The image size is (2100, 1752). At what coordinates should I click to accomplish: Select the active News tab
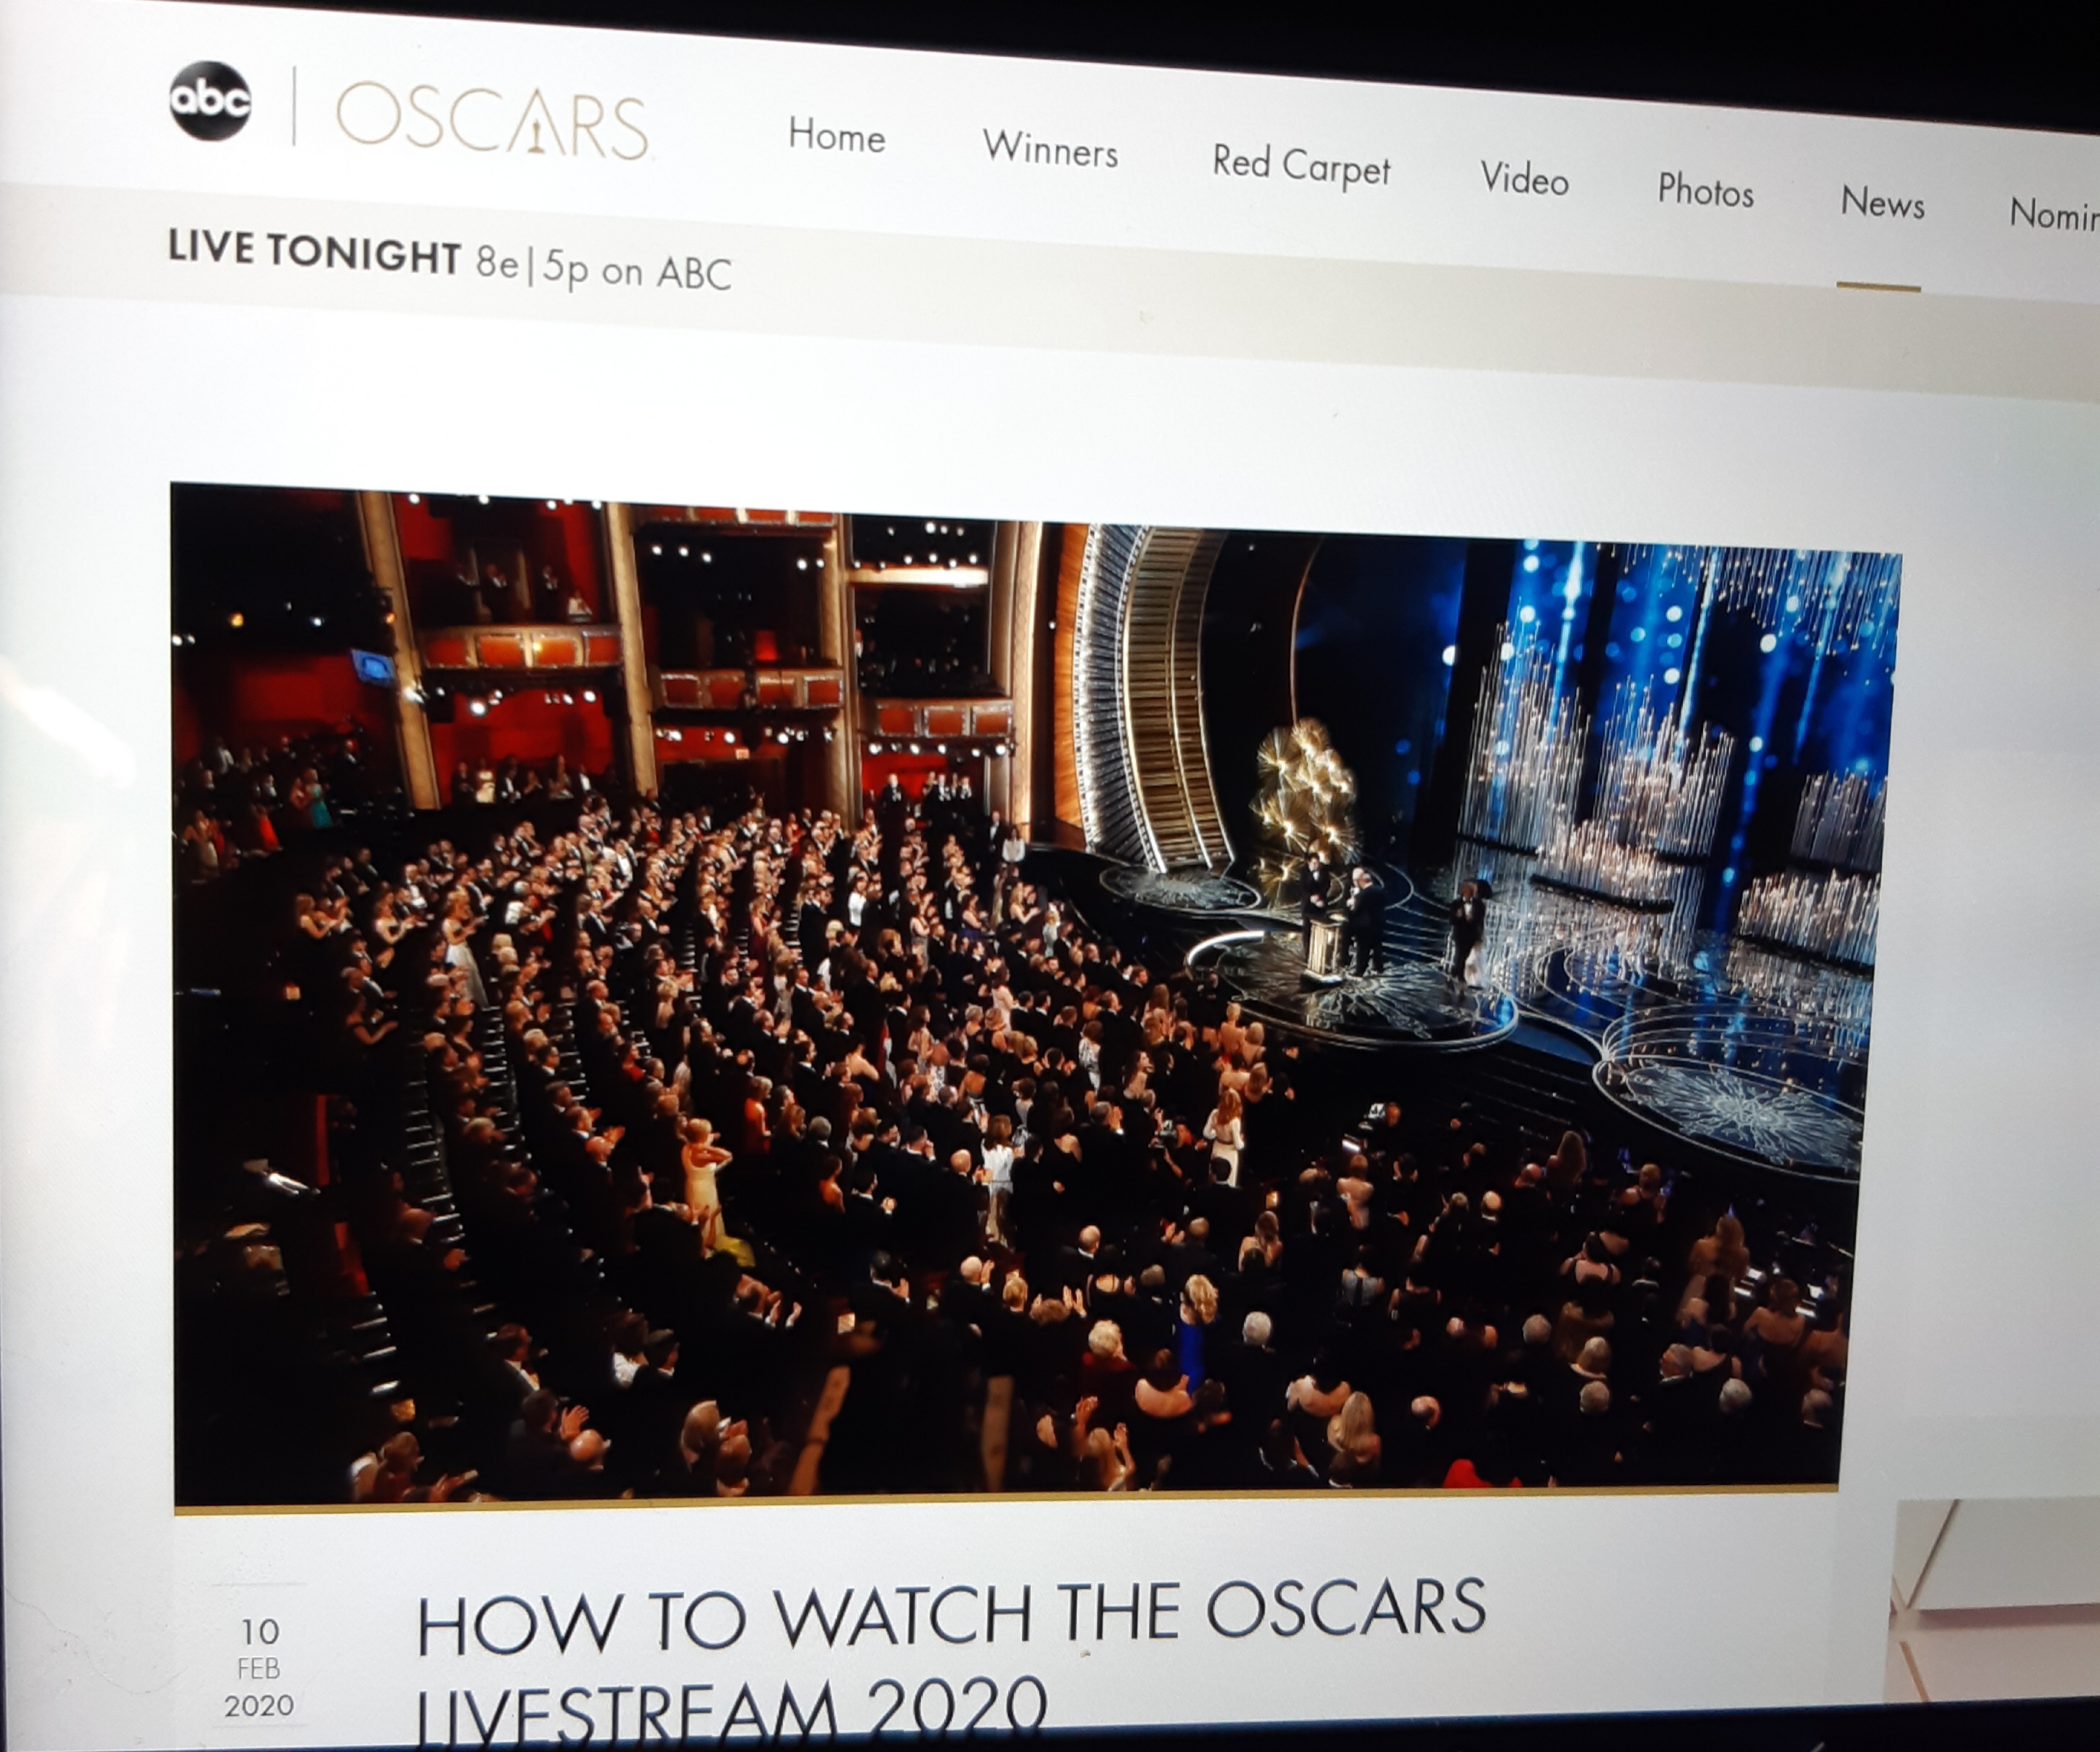[1882, 203]
